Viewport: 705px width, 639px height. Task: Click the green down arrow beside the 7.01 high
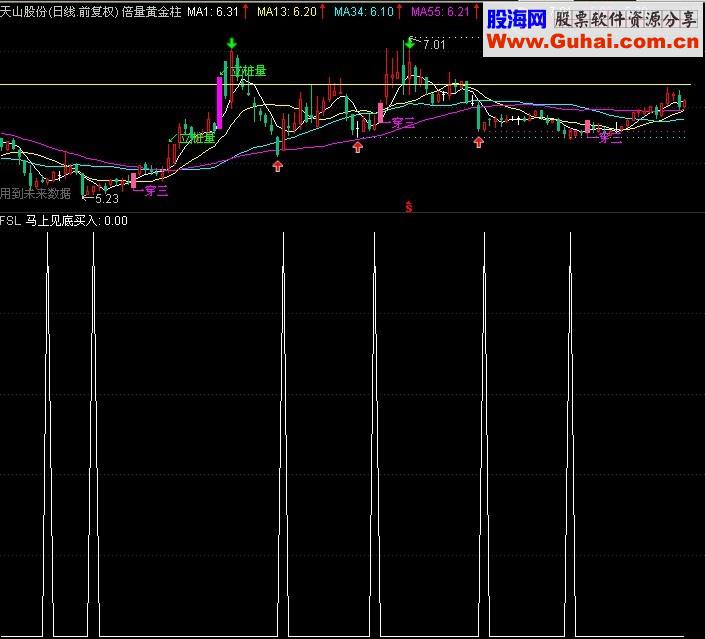point(410,44)
